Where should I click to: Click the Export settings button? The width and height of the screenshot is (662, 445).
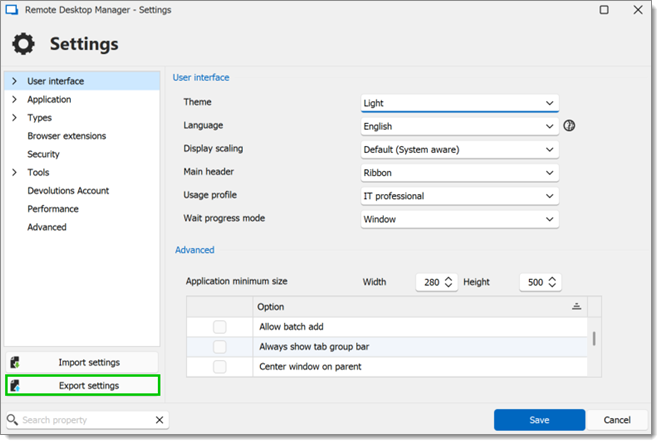(x=82, y=385)
